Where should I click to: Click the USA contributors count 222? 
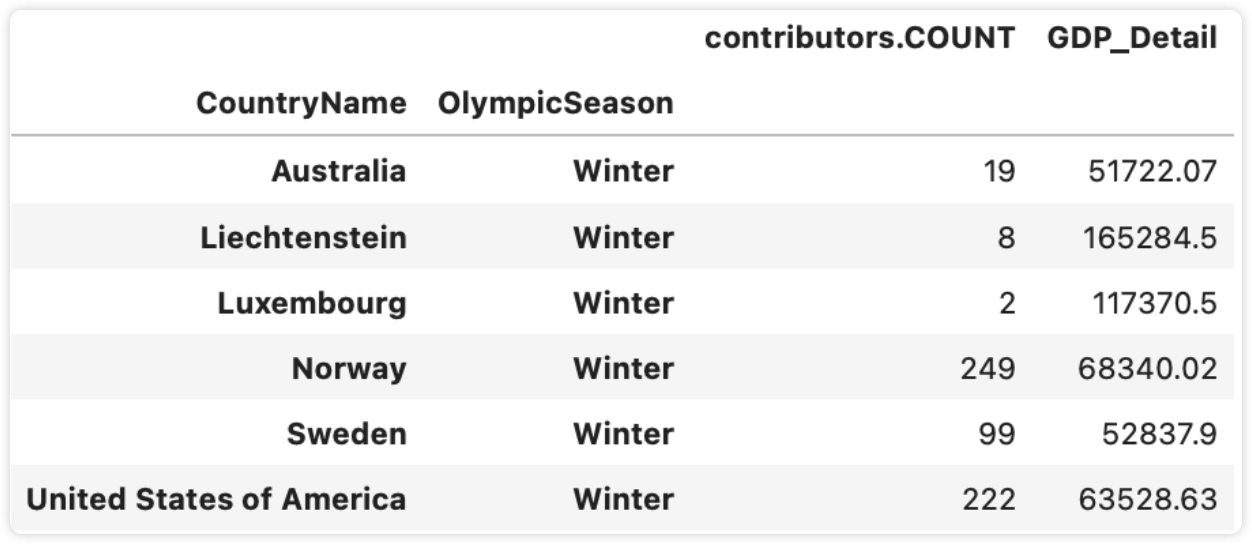[988, 498]
